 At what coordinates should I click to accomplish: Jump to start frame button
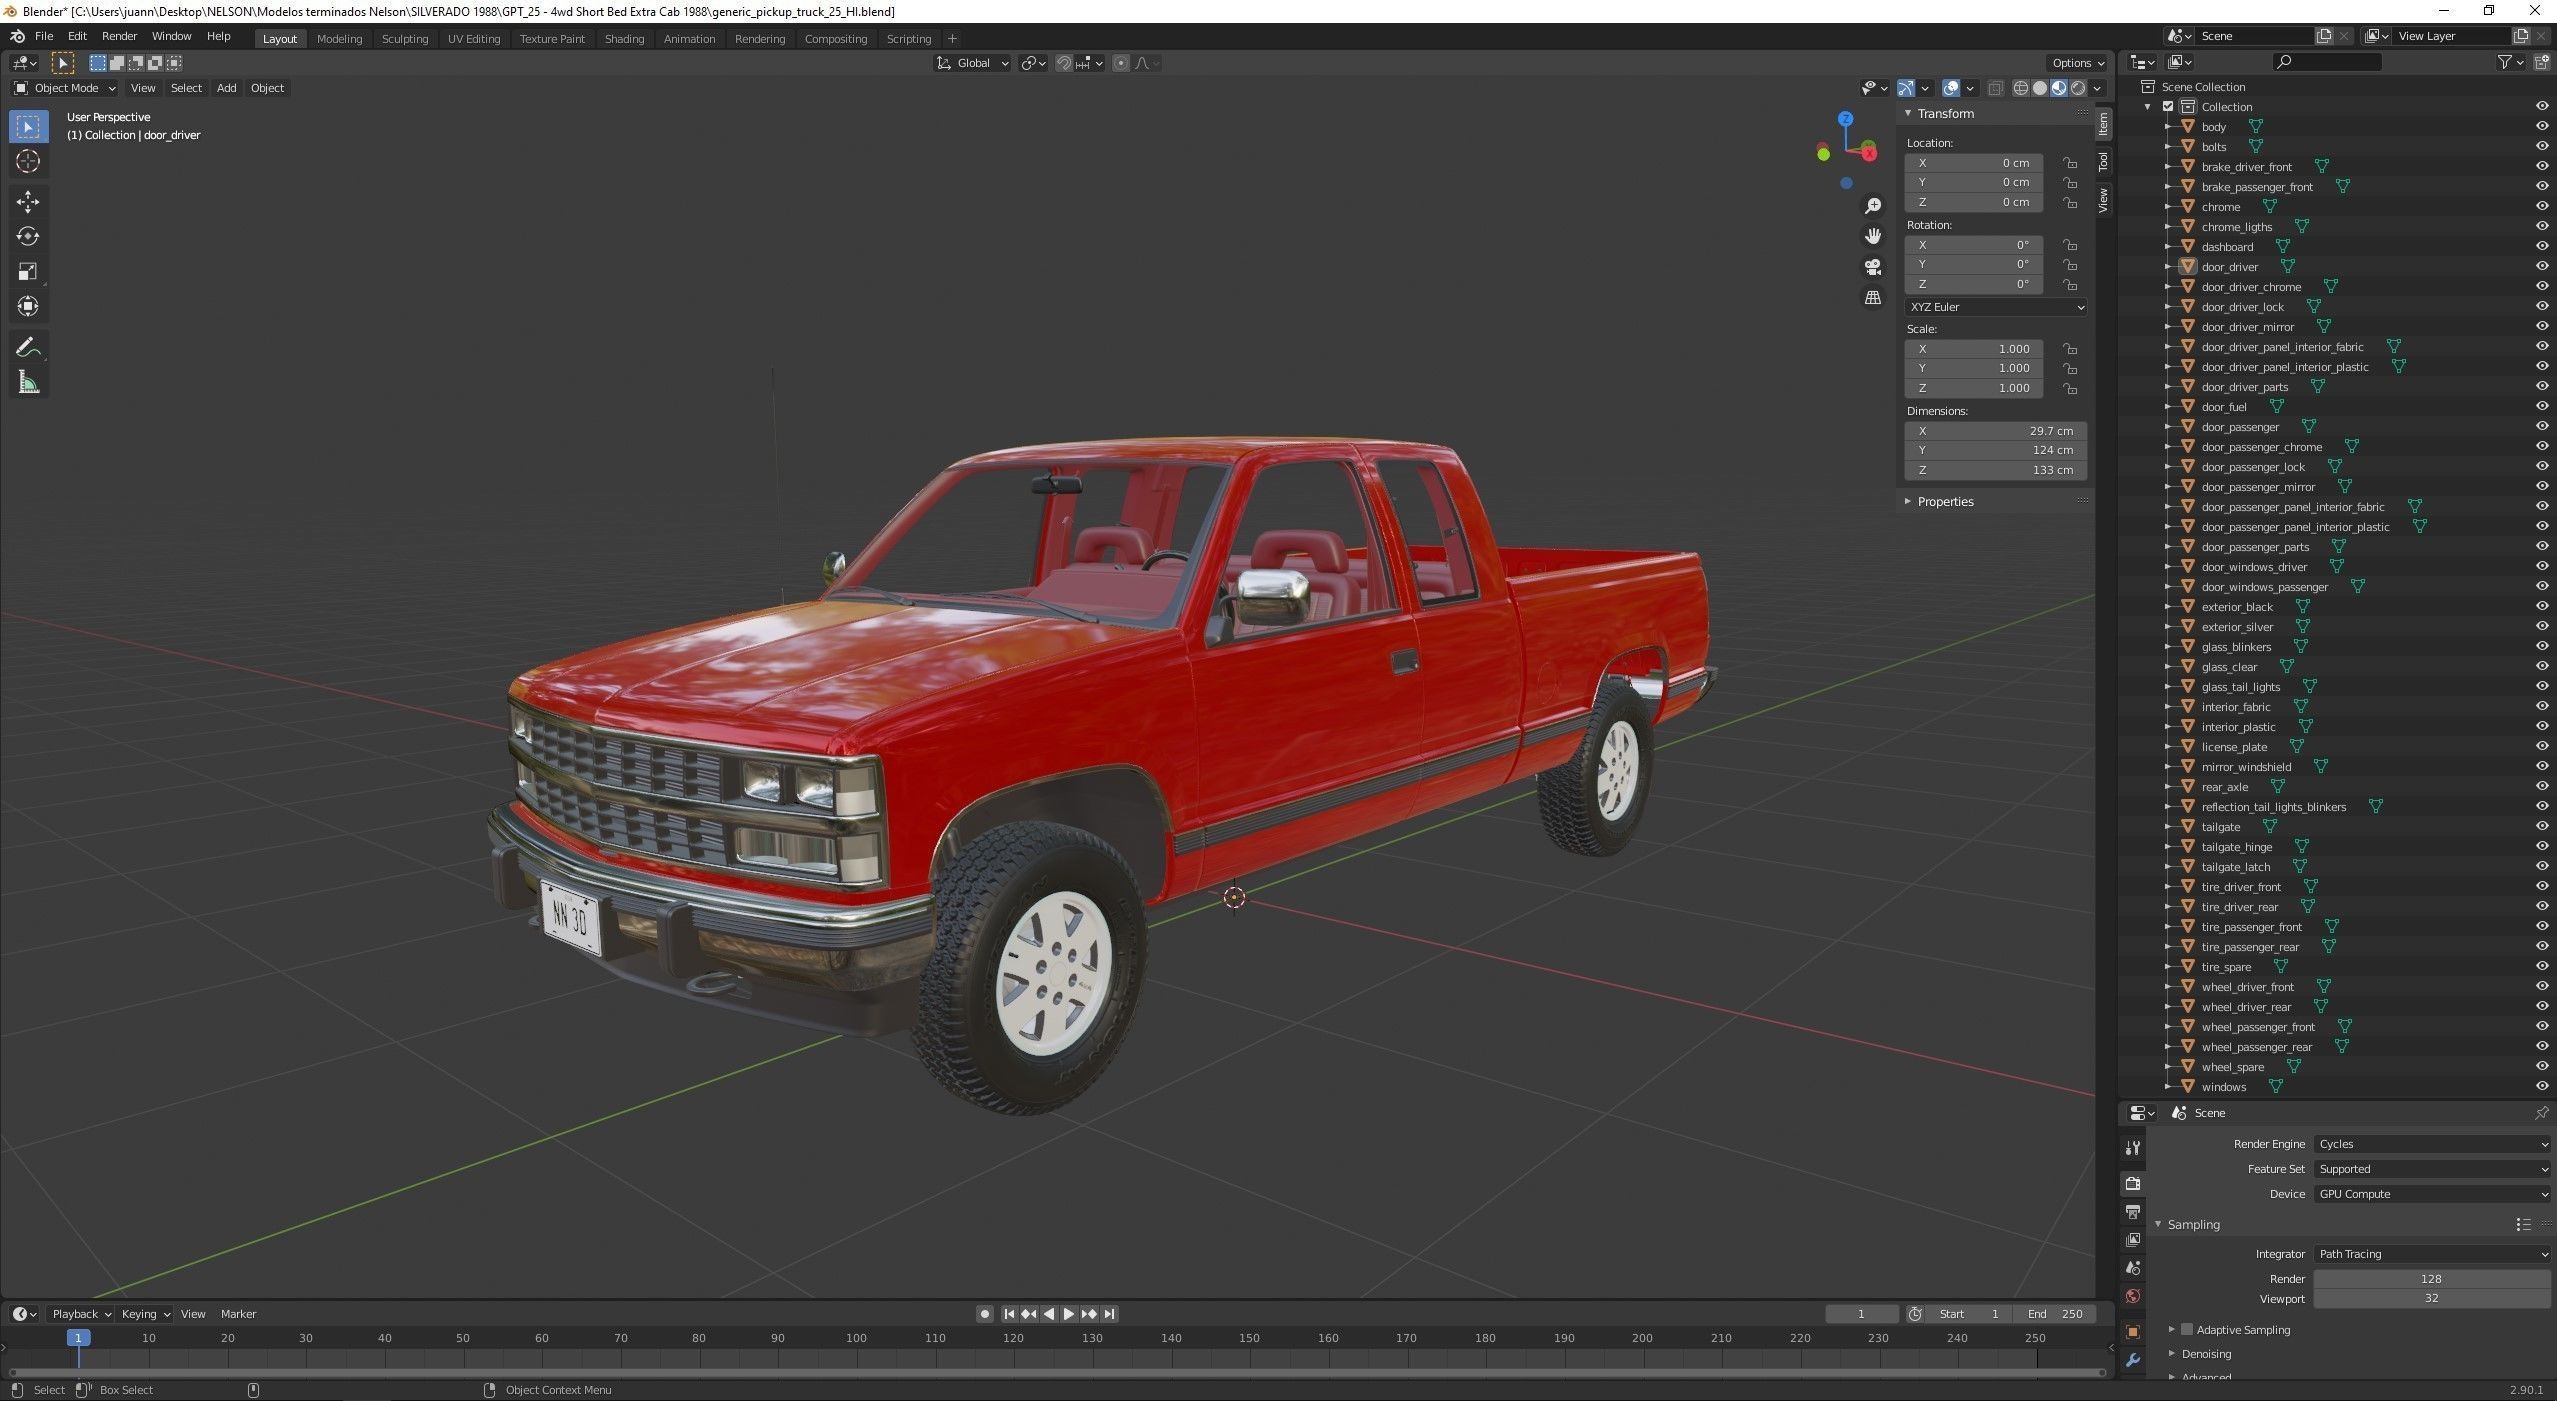tap(1009, 1314)
